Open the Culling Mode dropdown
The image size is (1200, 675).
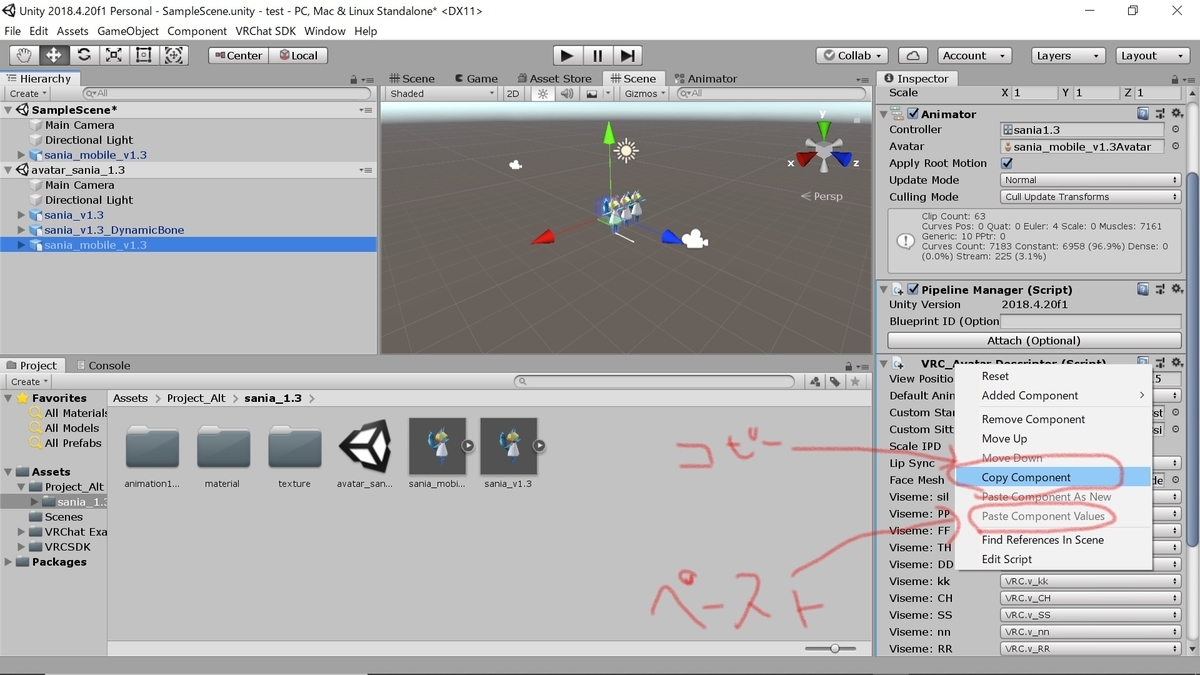pyautogui.click(x=1091, y=197)
